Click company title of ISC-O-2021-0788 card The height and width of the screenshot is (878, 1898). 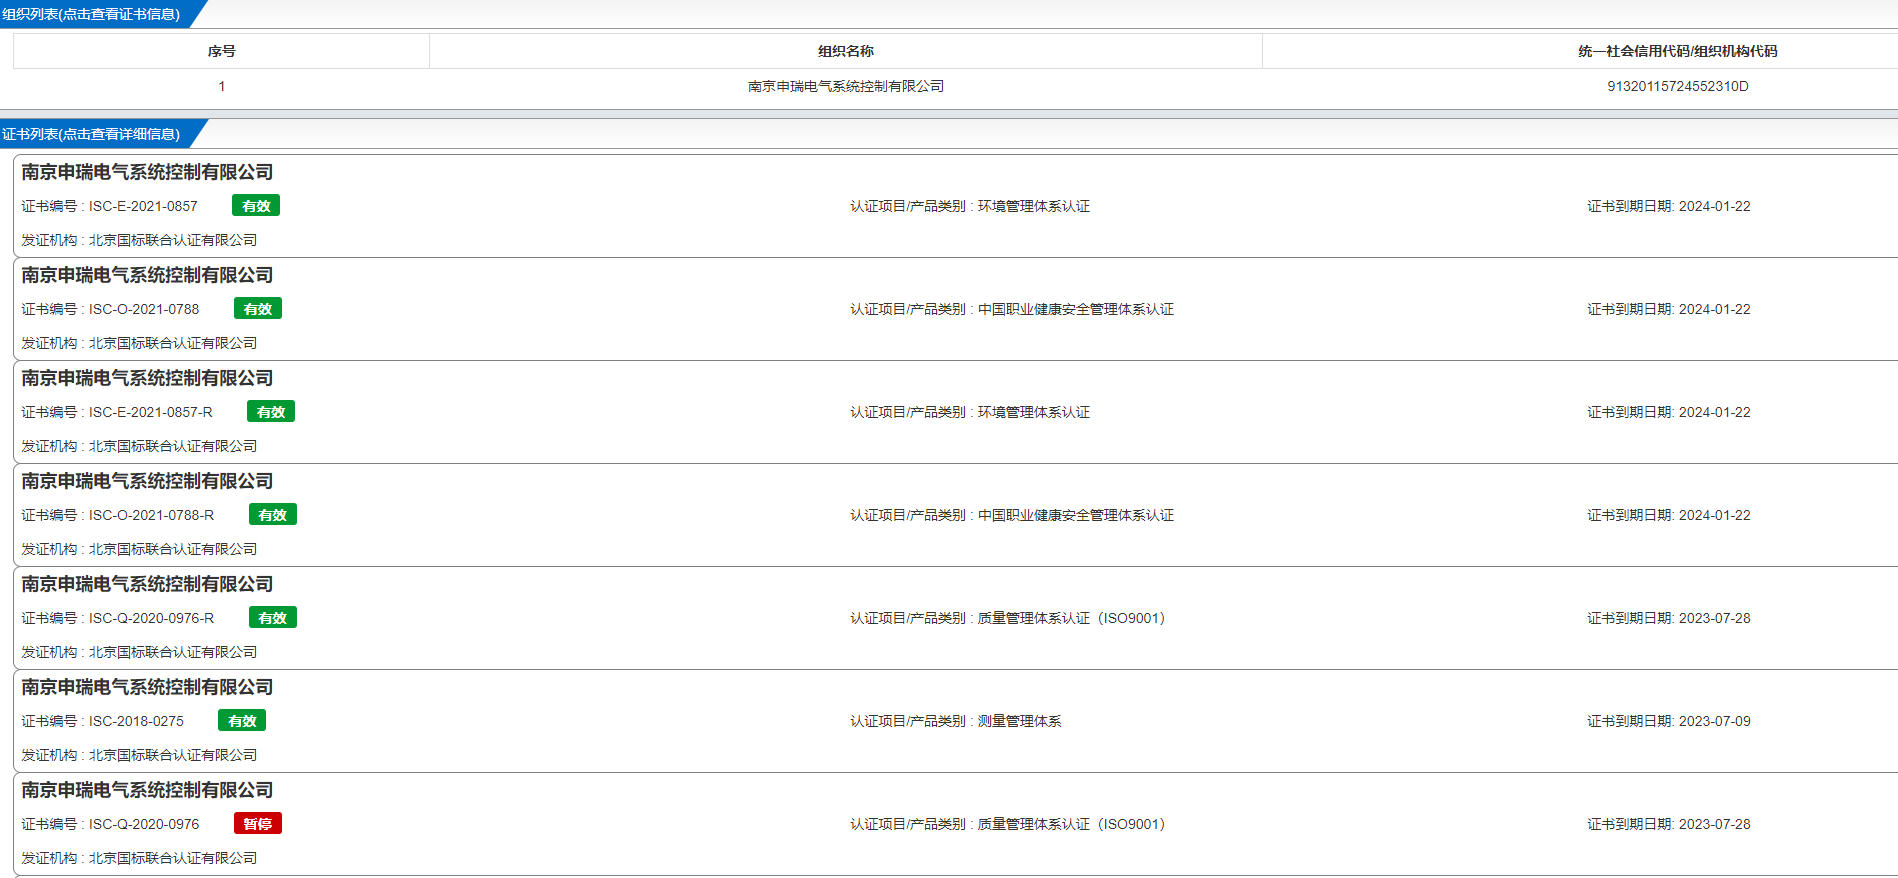(147, 275)
